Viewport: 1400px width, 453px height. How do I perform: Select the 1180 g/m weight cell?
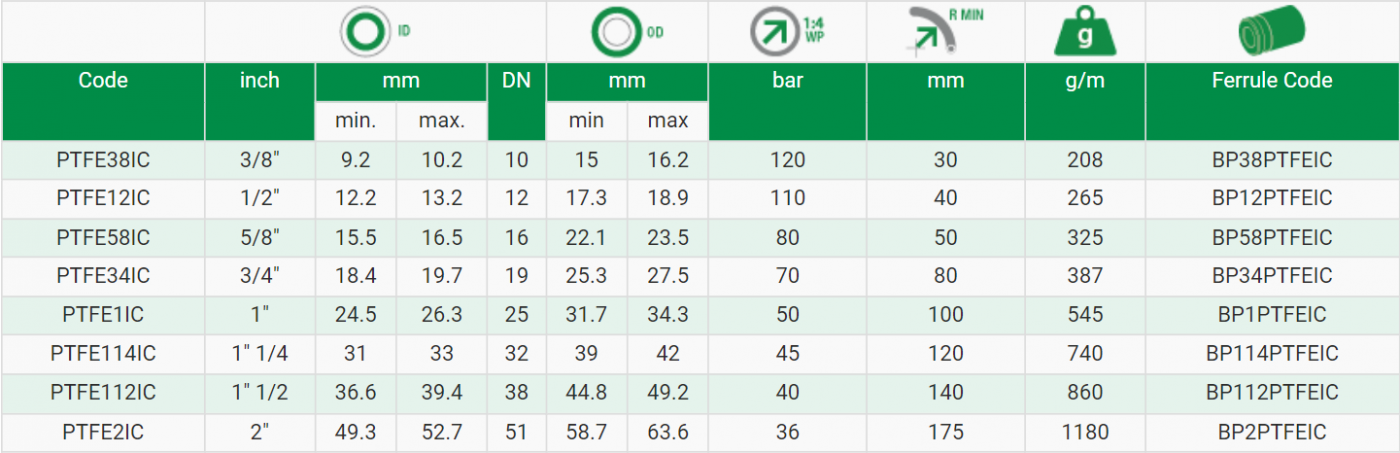point(1085,432)
